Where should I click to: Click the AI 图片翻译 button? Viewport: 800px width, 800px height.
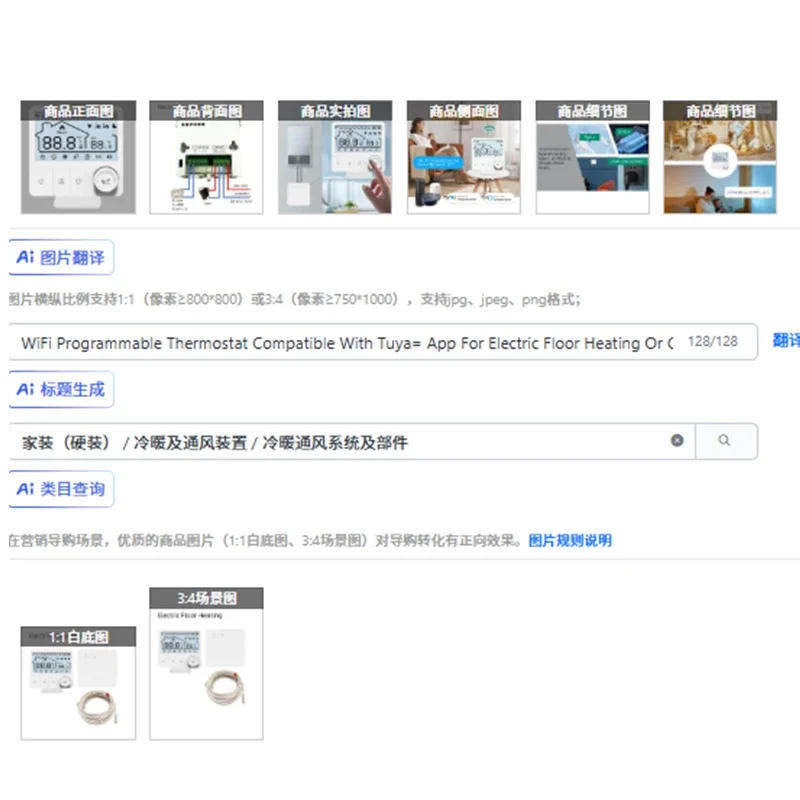(61, 257)
